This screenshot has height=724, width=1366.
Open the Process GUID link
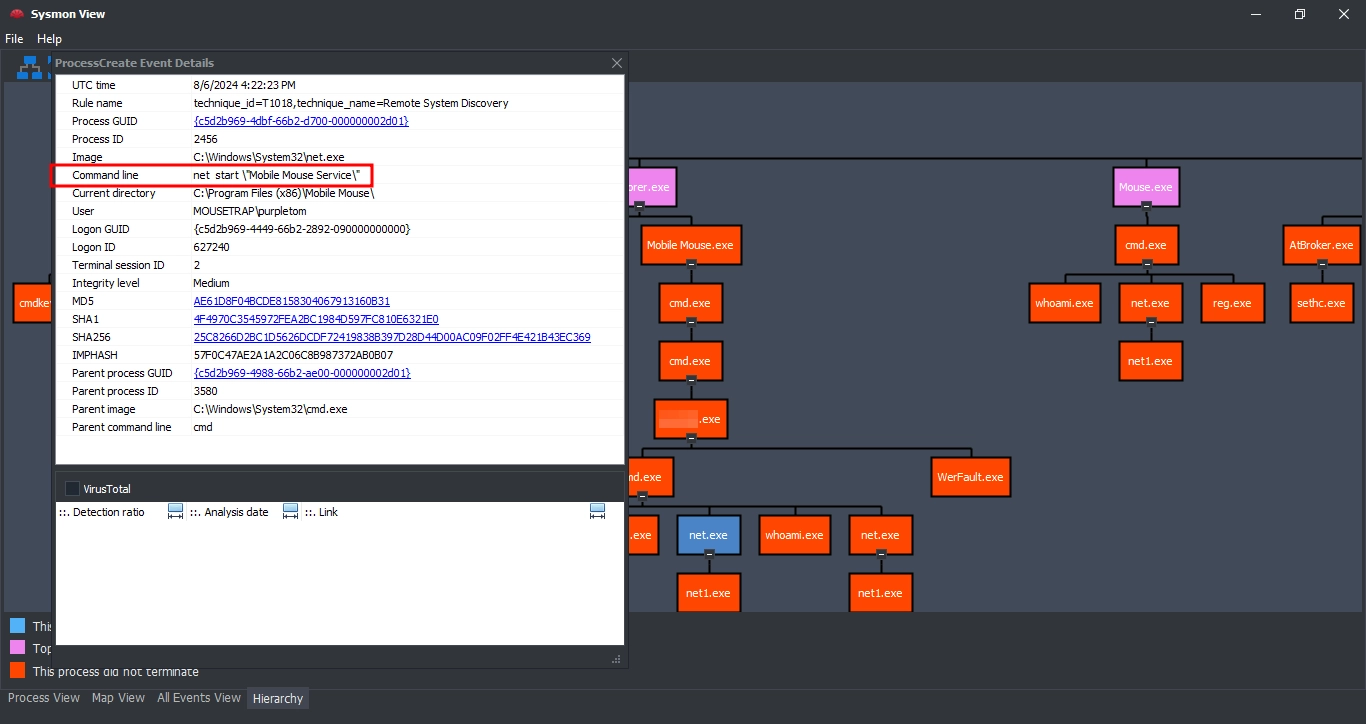pyautogui.click(x=301, y=121)
